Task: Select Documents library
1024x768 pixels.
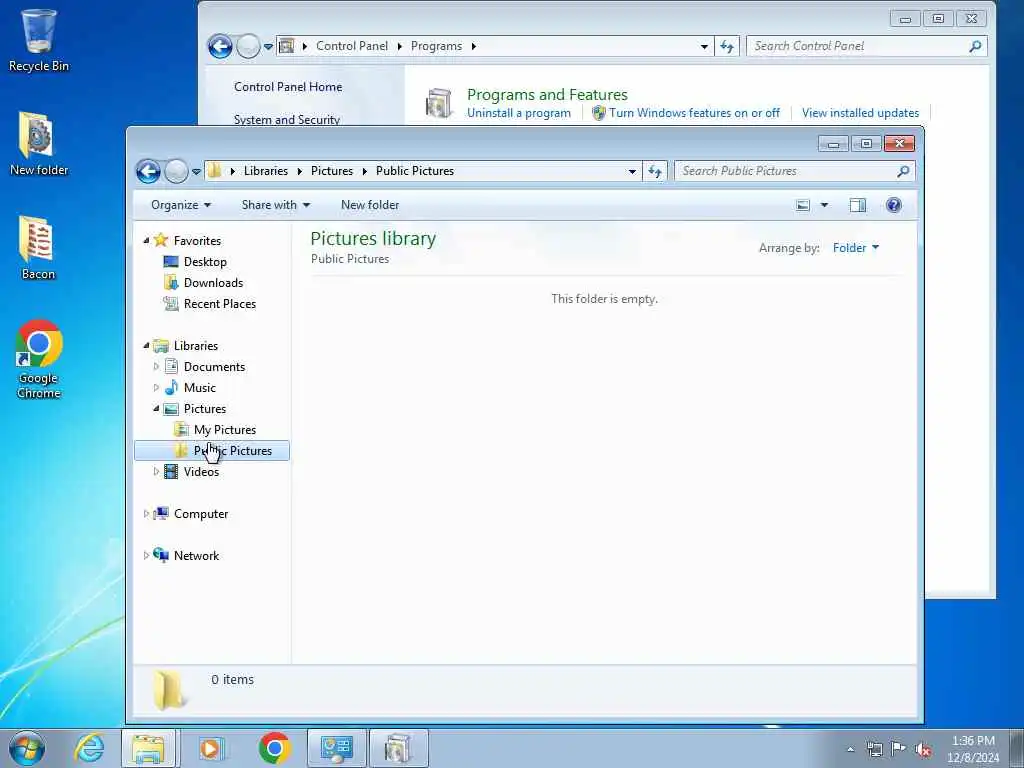Action: coord(214,367)
